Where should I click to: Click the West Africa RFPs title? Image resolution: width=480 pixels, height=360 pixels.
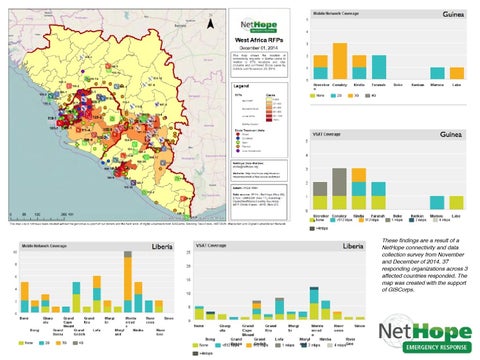(259, 40)
